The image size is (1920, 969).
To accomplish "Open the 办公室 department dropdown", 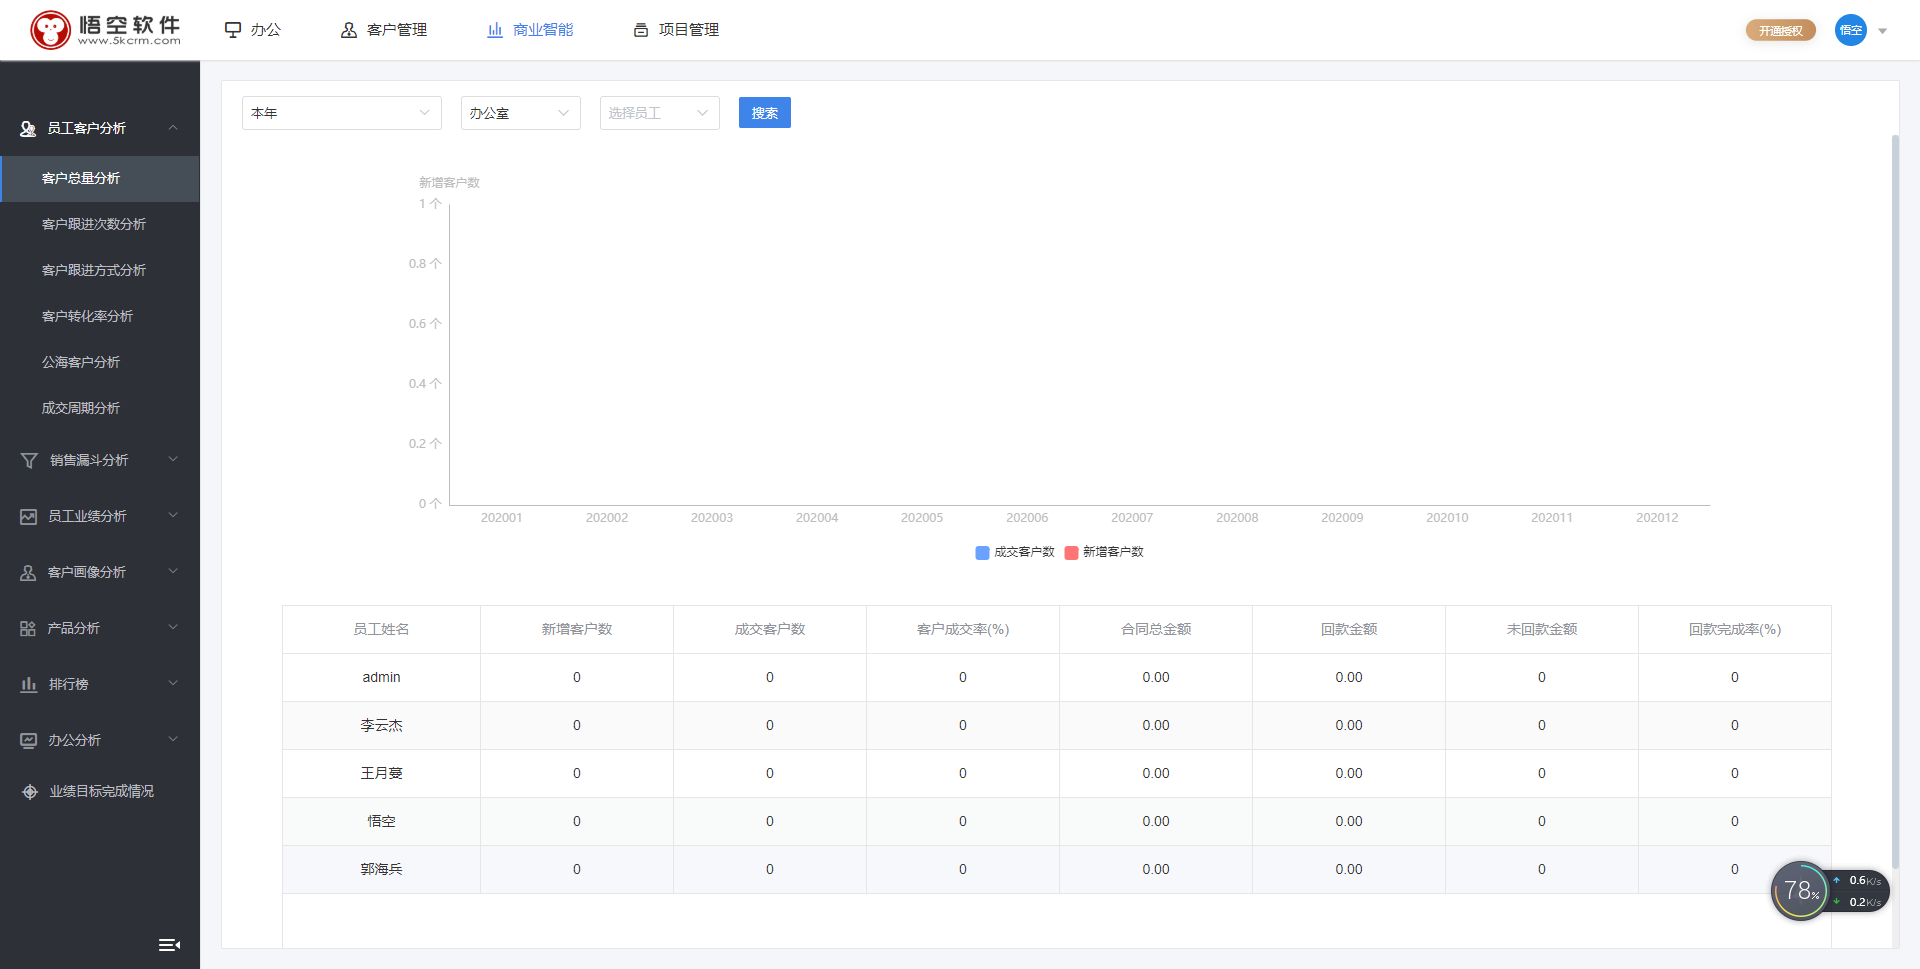I will [x=520, y=113].
